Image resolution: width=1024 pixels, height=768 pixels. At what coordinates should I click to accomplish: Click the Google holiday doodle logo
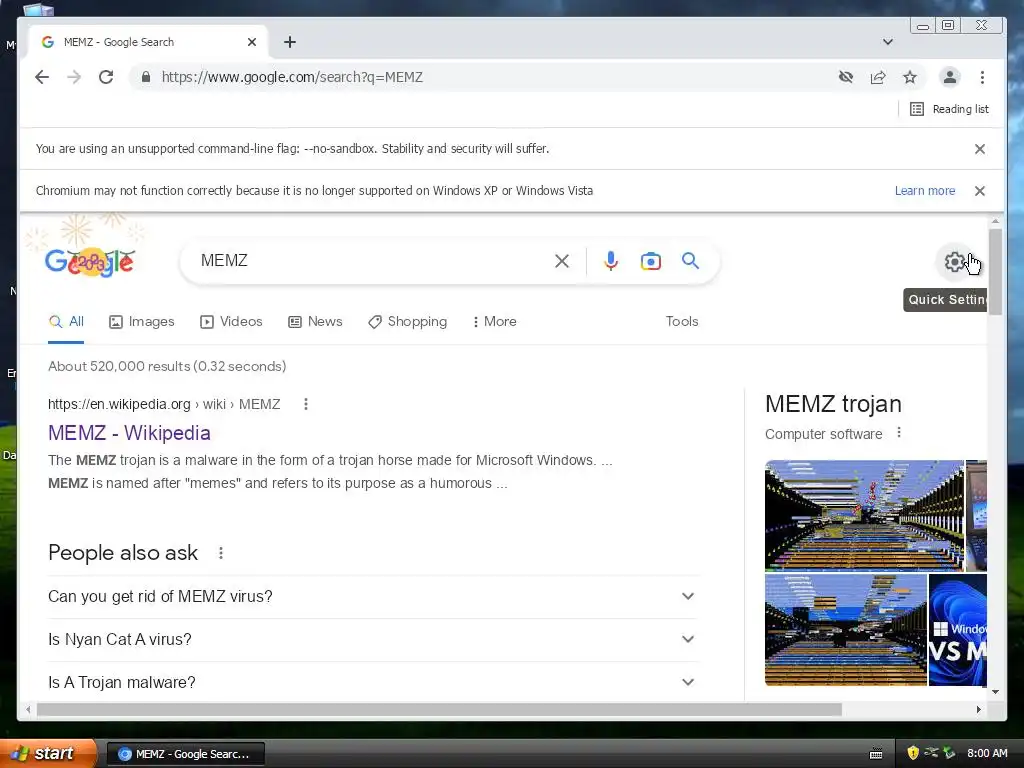[89, 261]
